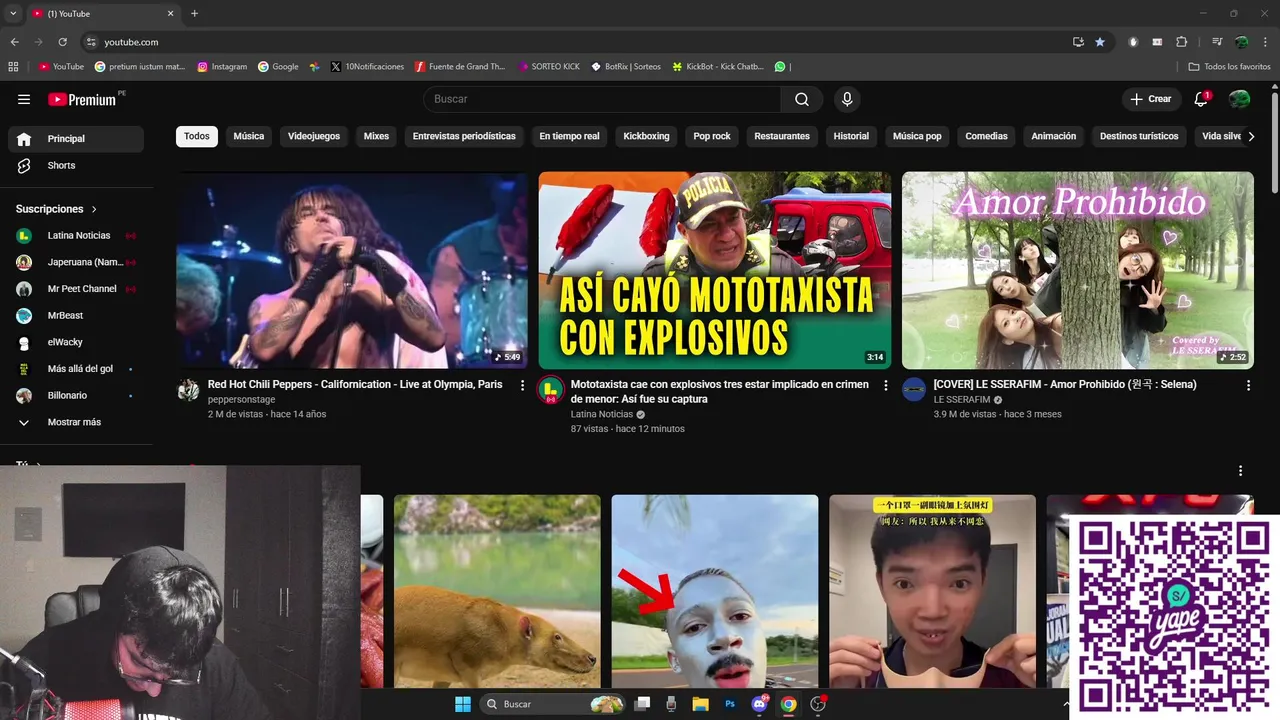
Task: Expand the Suscripciones section
Action: point(57,209)
